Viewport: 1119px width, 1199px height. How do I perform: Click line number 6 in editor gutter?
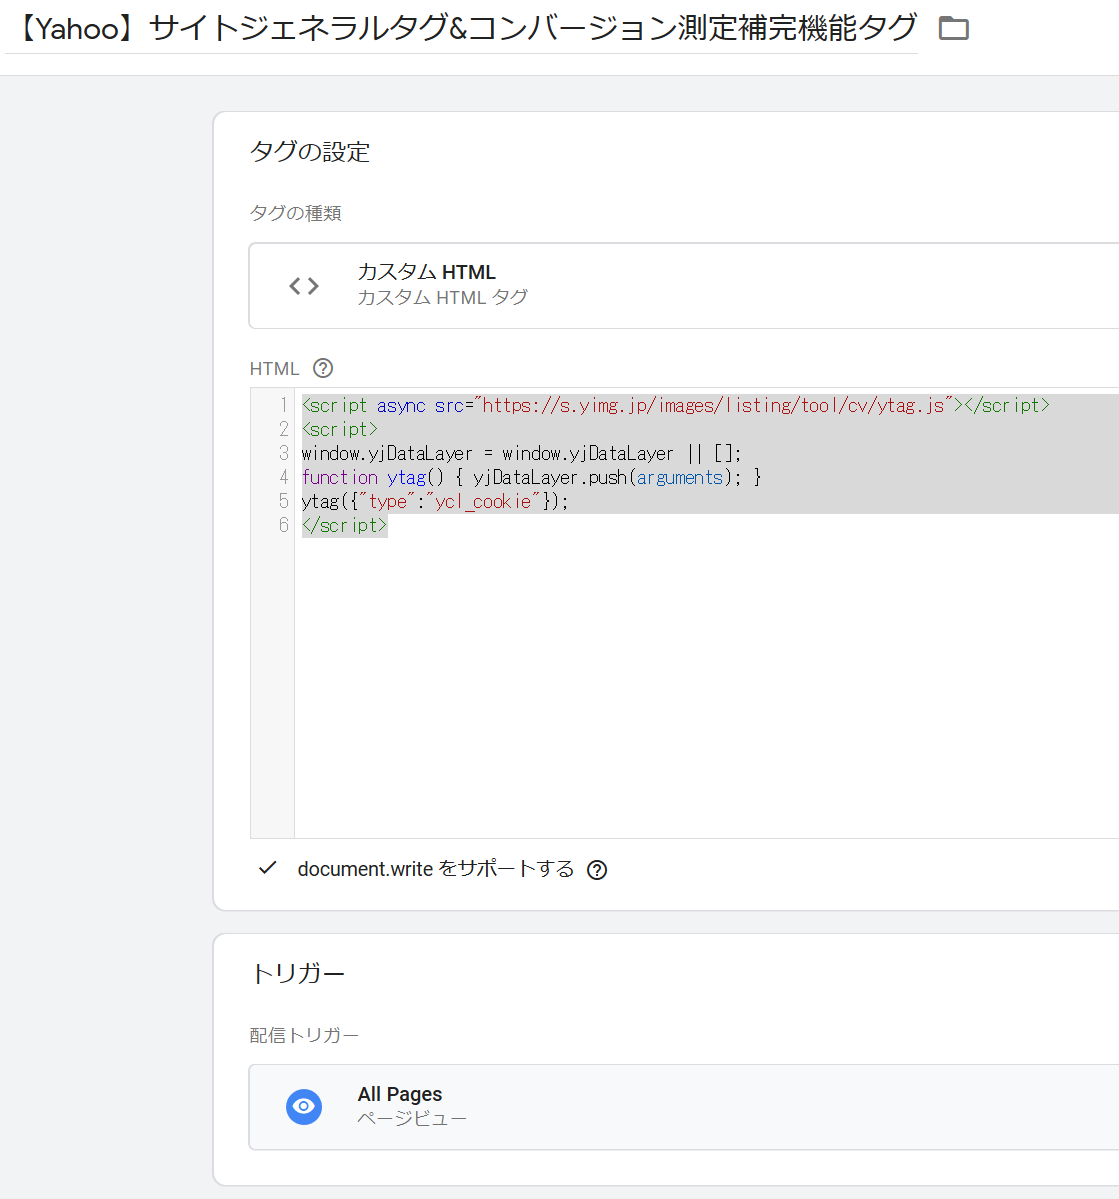(x=284, y=525)
